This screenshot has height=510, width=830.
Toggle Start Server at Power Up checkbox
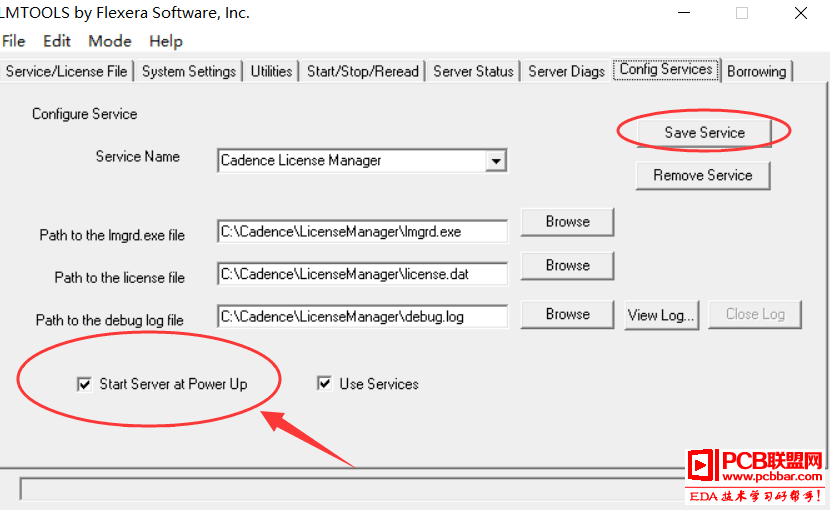tap(84, 384)
